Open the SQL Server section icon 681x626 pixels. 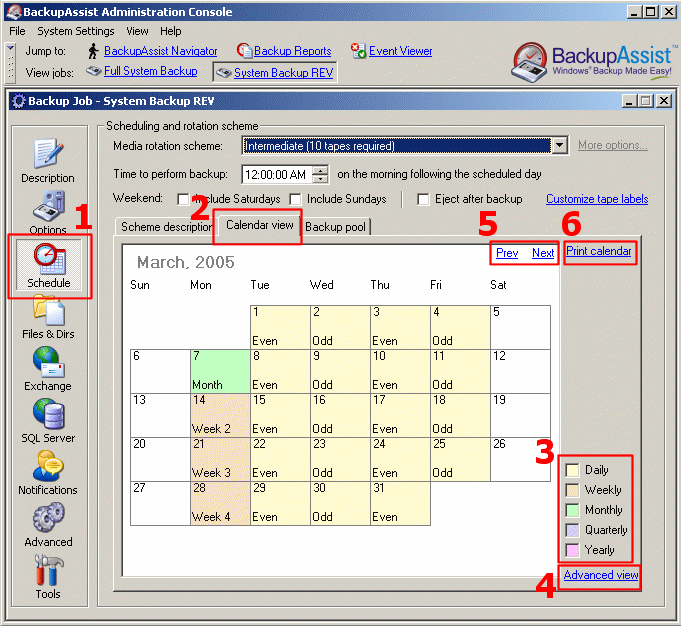(48, 414)
